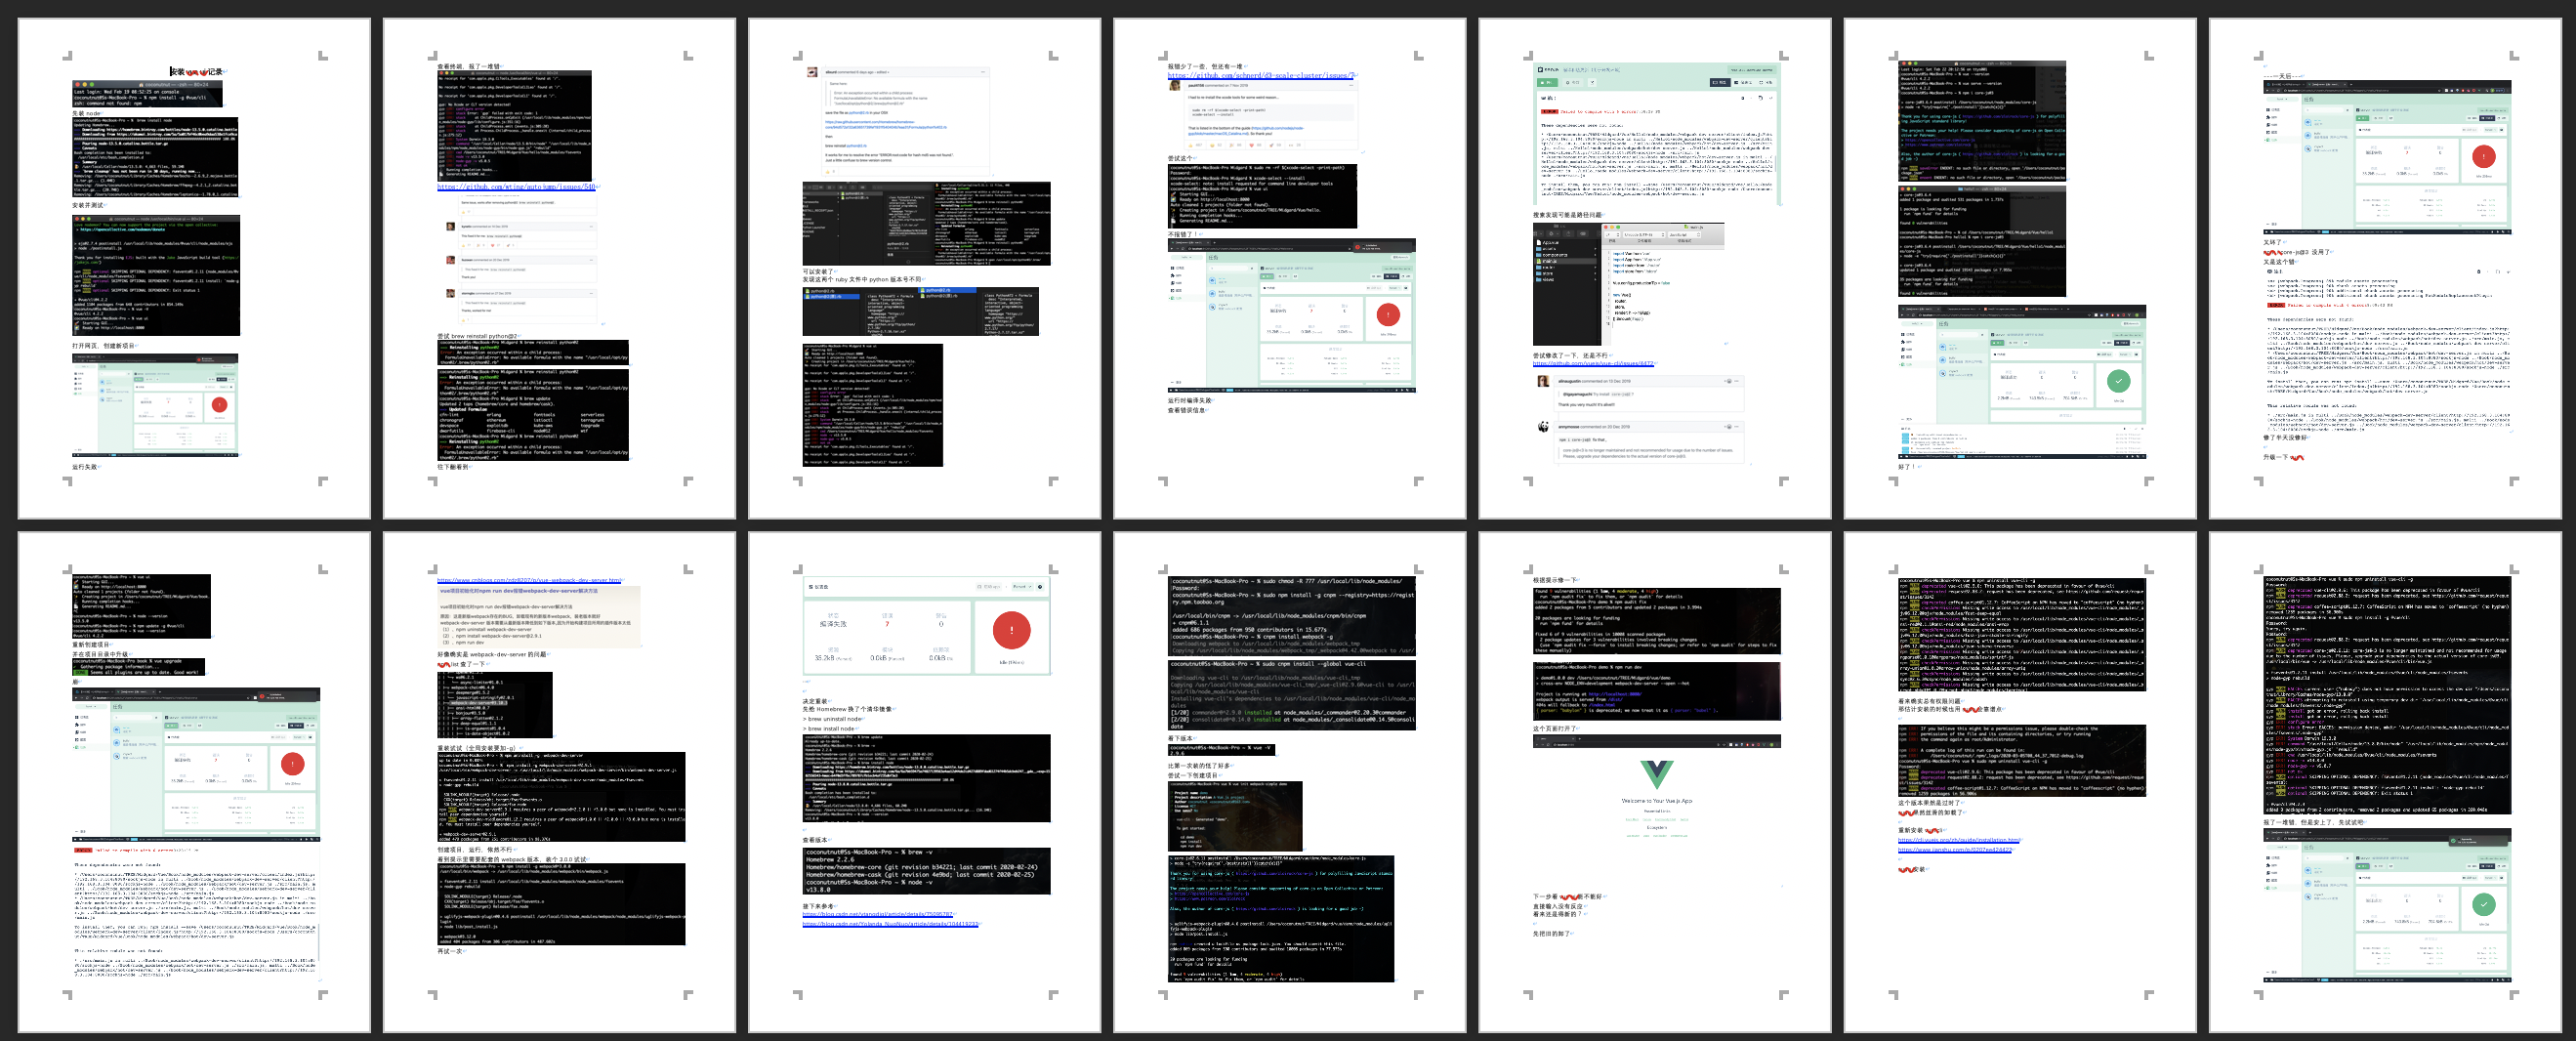Select the 'vue upgrade' terminal image
Screen dimensions: 2576x1041
pos(138,667)
